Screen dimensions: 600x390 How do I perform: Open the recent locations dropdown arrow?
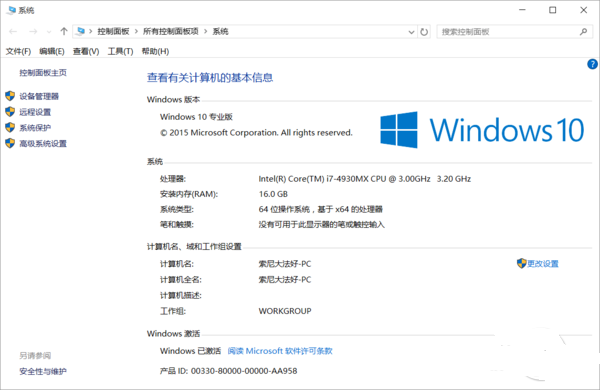(x=49, y=32)
